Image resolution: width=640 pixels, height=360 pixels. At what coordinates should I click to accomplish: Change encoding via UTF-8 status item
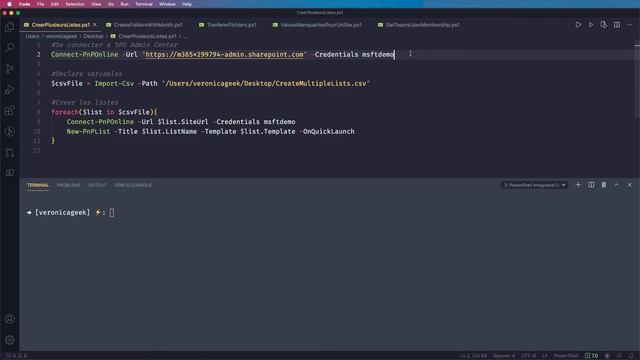click(x=528, y=356)
